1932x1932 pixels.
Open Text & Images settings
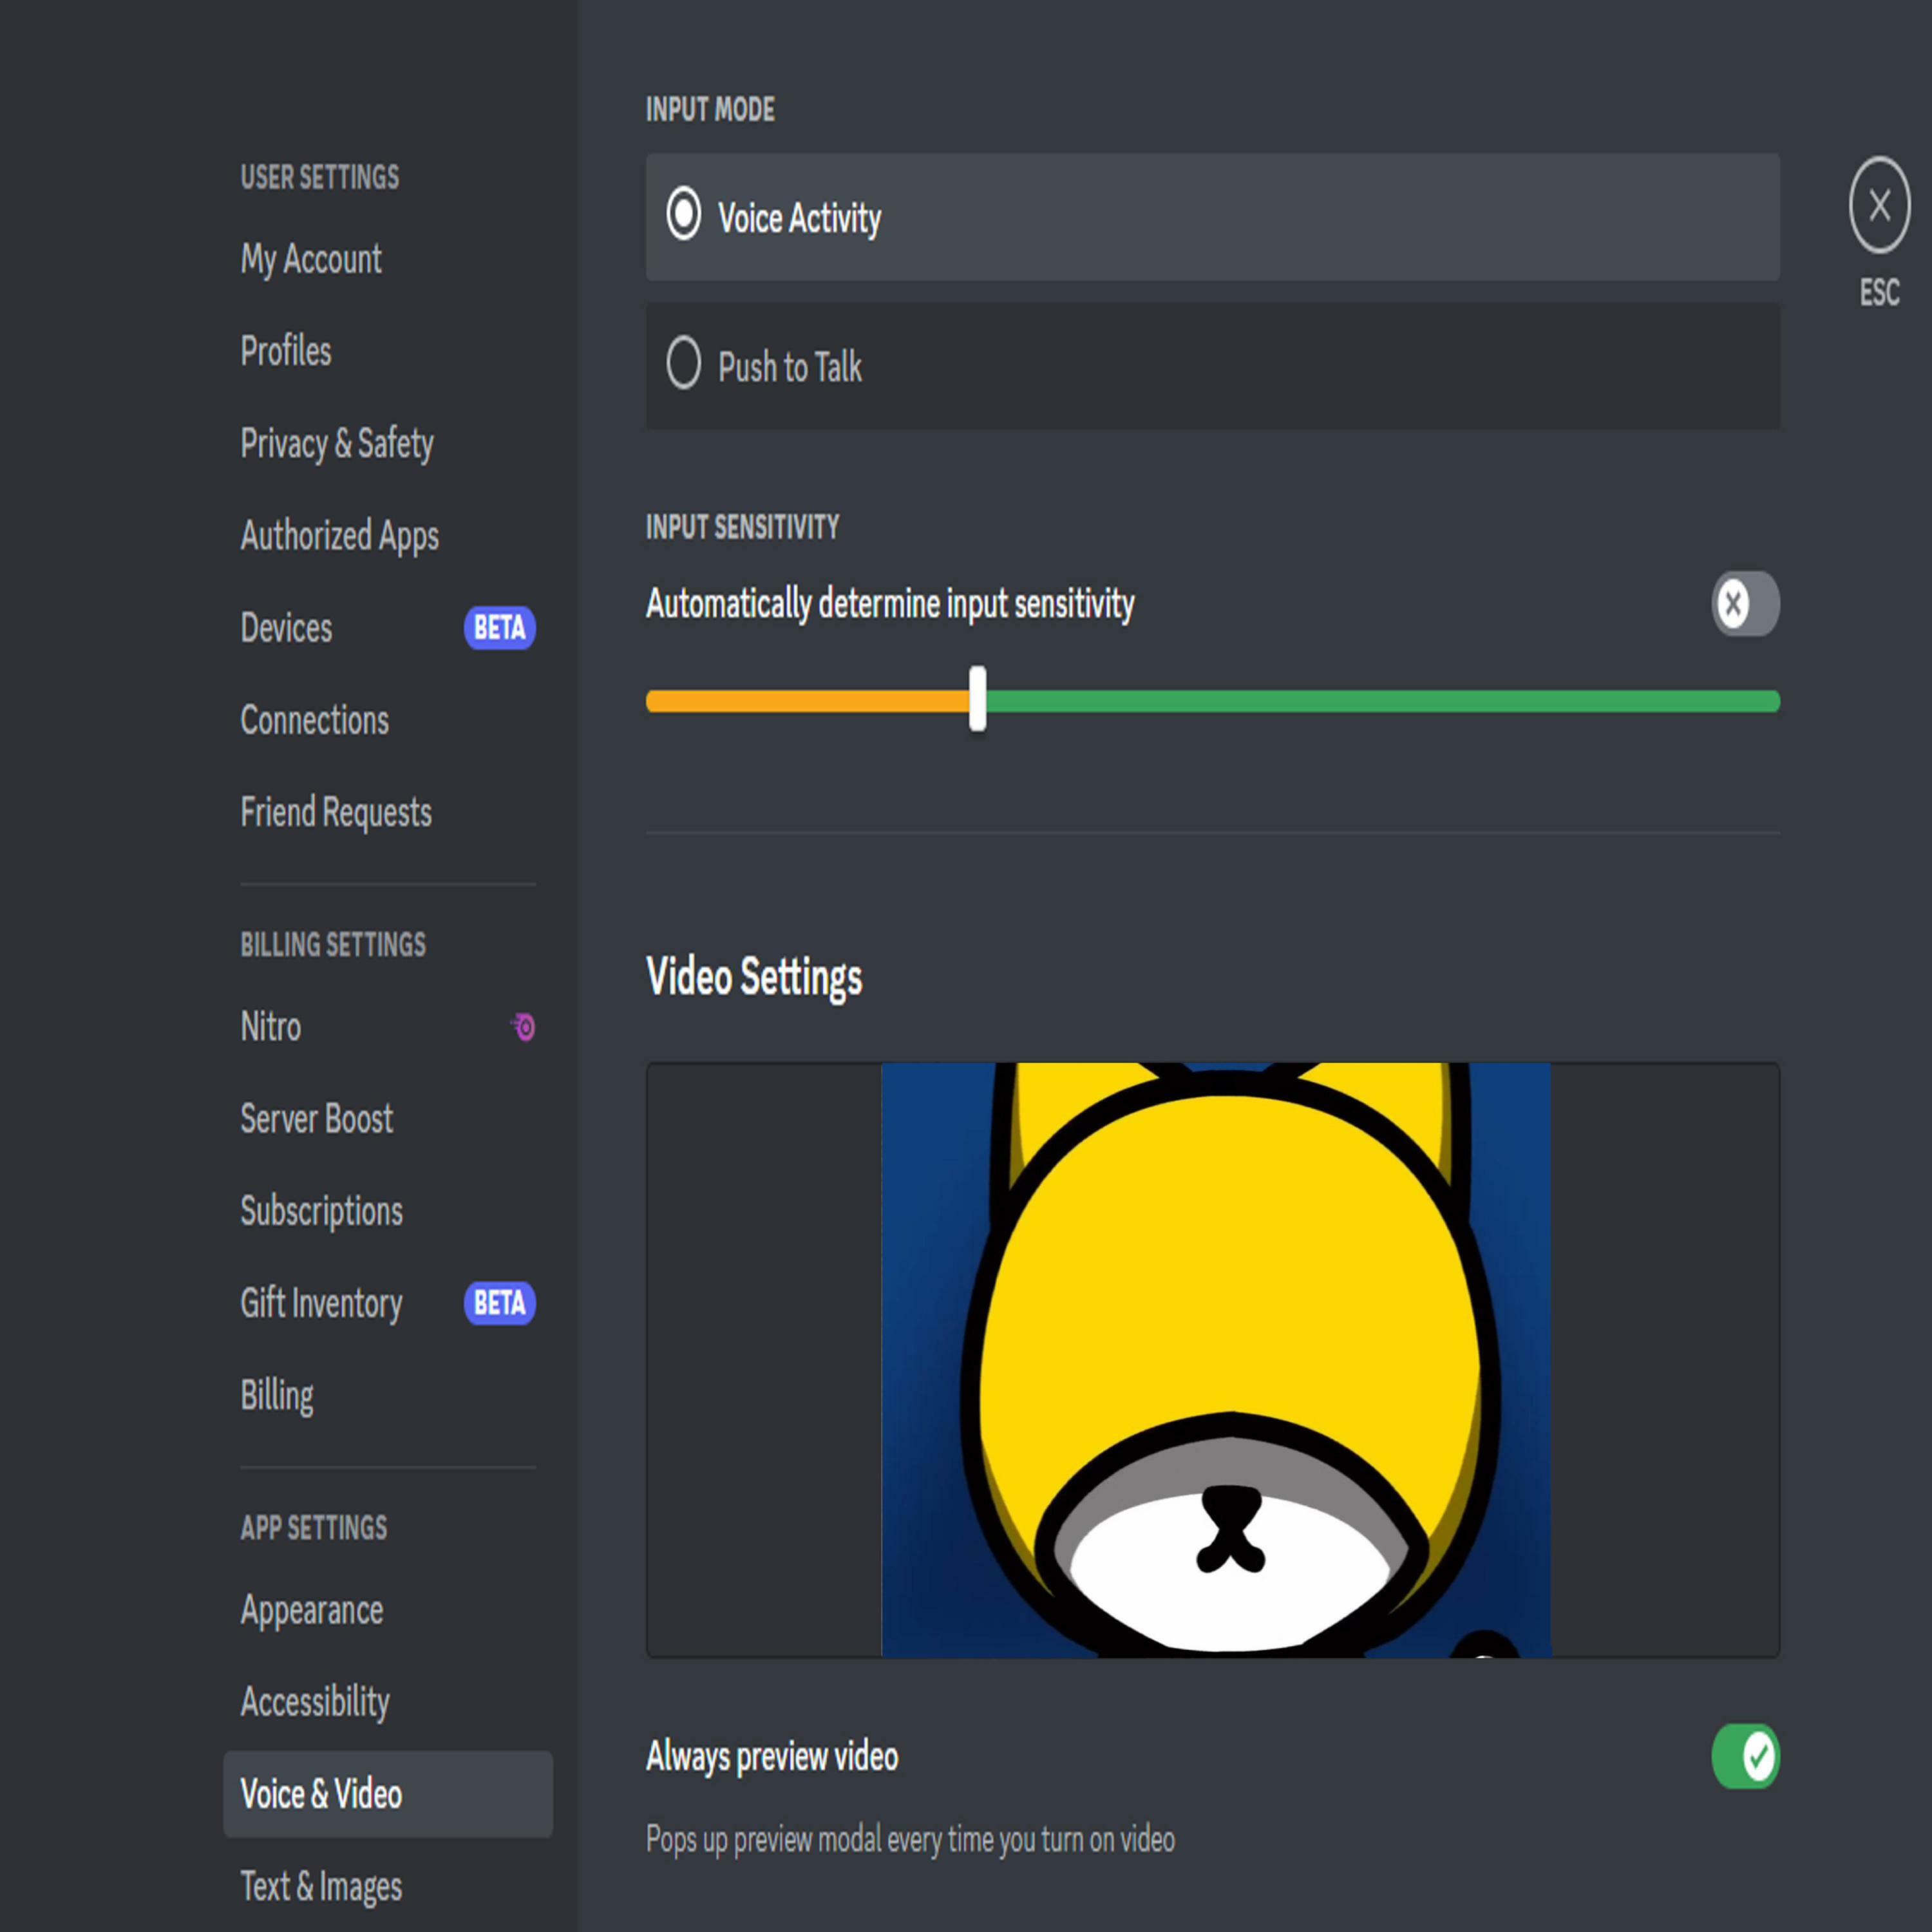coord(321,1886)
